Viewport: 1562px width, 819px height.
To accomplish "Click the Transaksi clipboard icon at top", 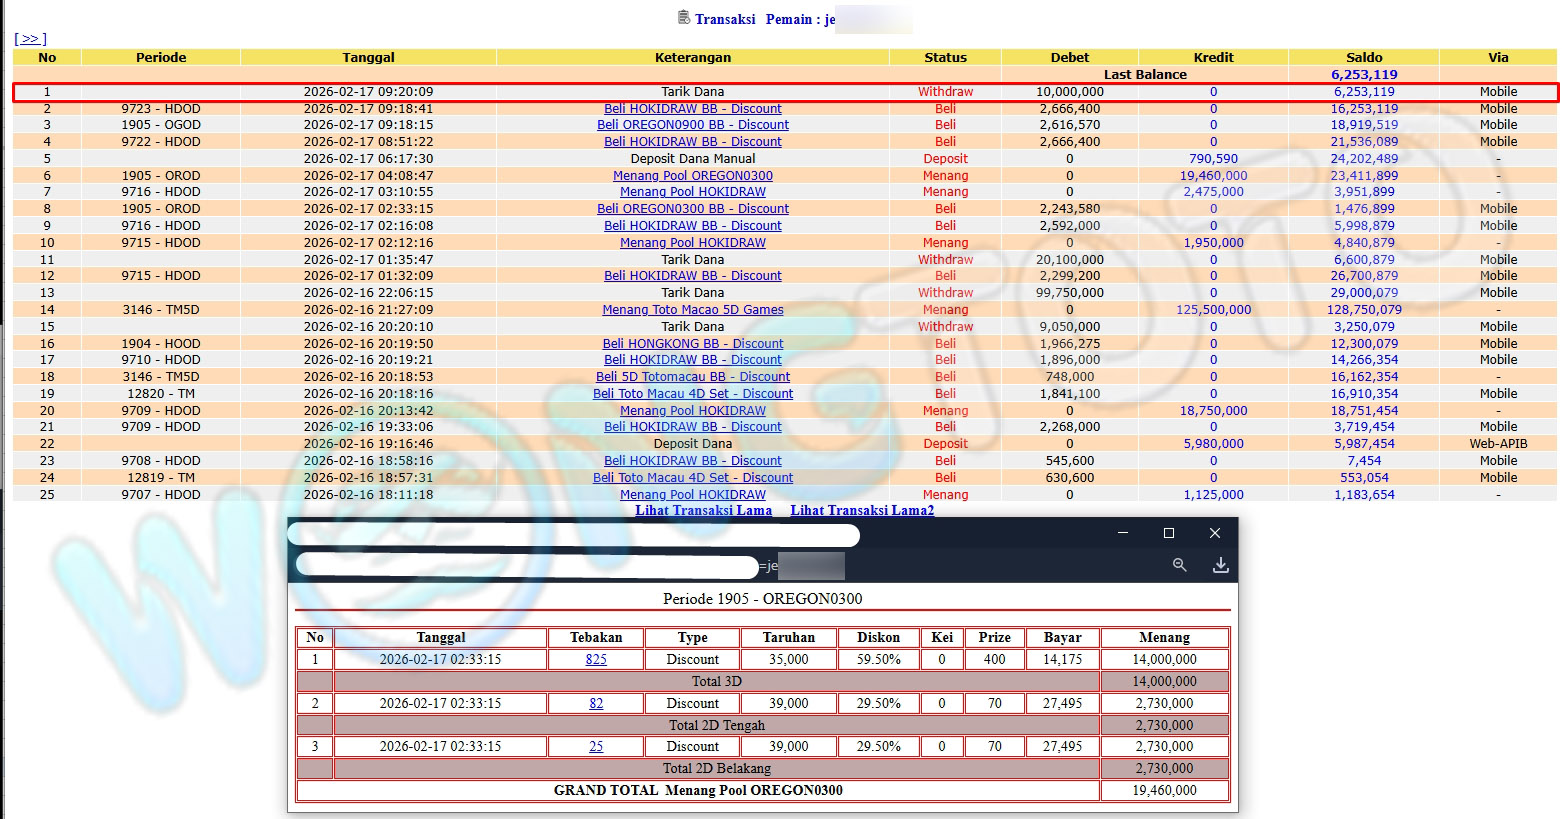I will tap(684, 17).
